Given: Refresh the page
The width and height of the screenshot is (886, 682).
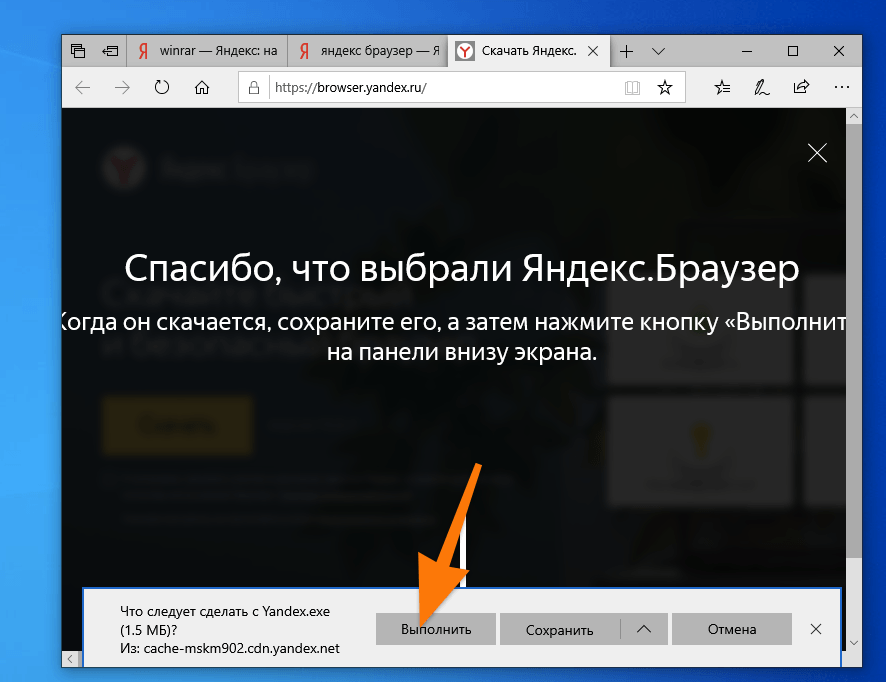Looking at the screenshot, I should (x=162, y=87).
